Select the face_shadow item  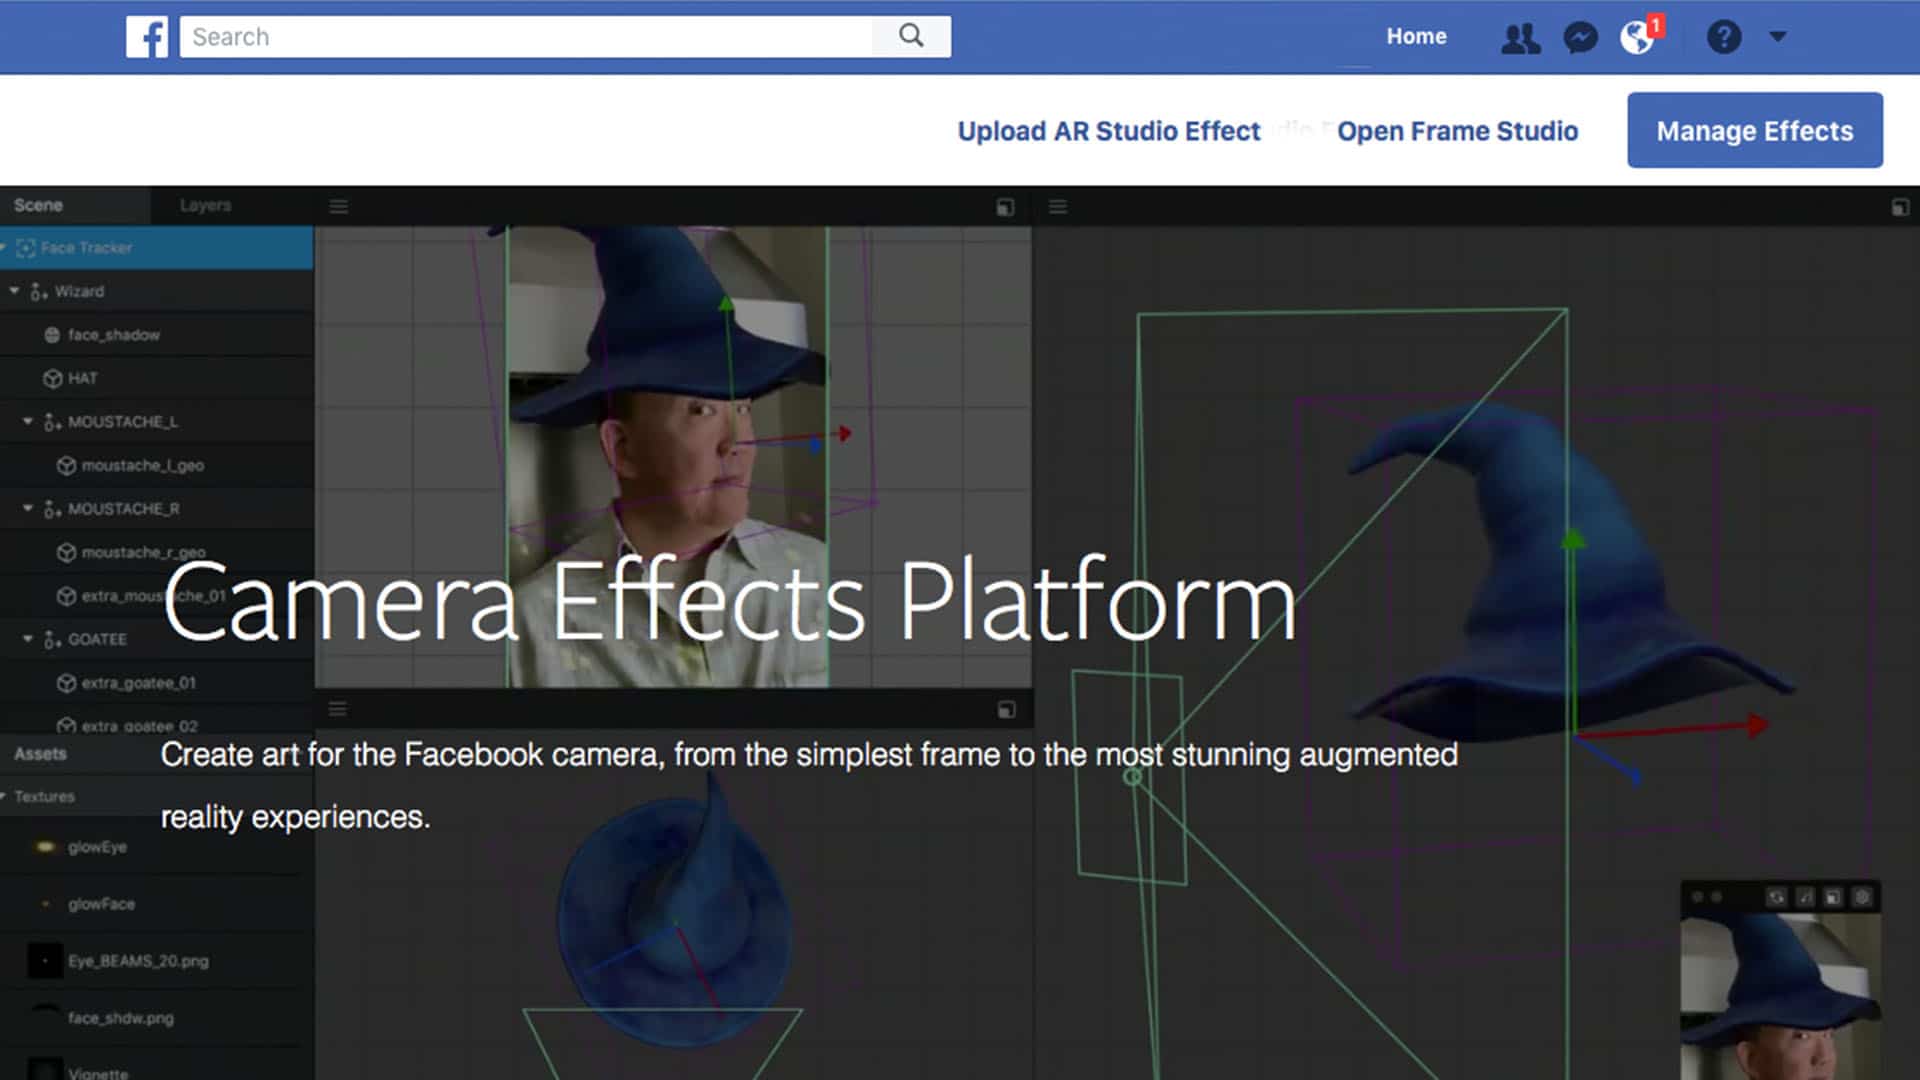click(x=113, y=335)
